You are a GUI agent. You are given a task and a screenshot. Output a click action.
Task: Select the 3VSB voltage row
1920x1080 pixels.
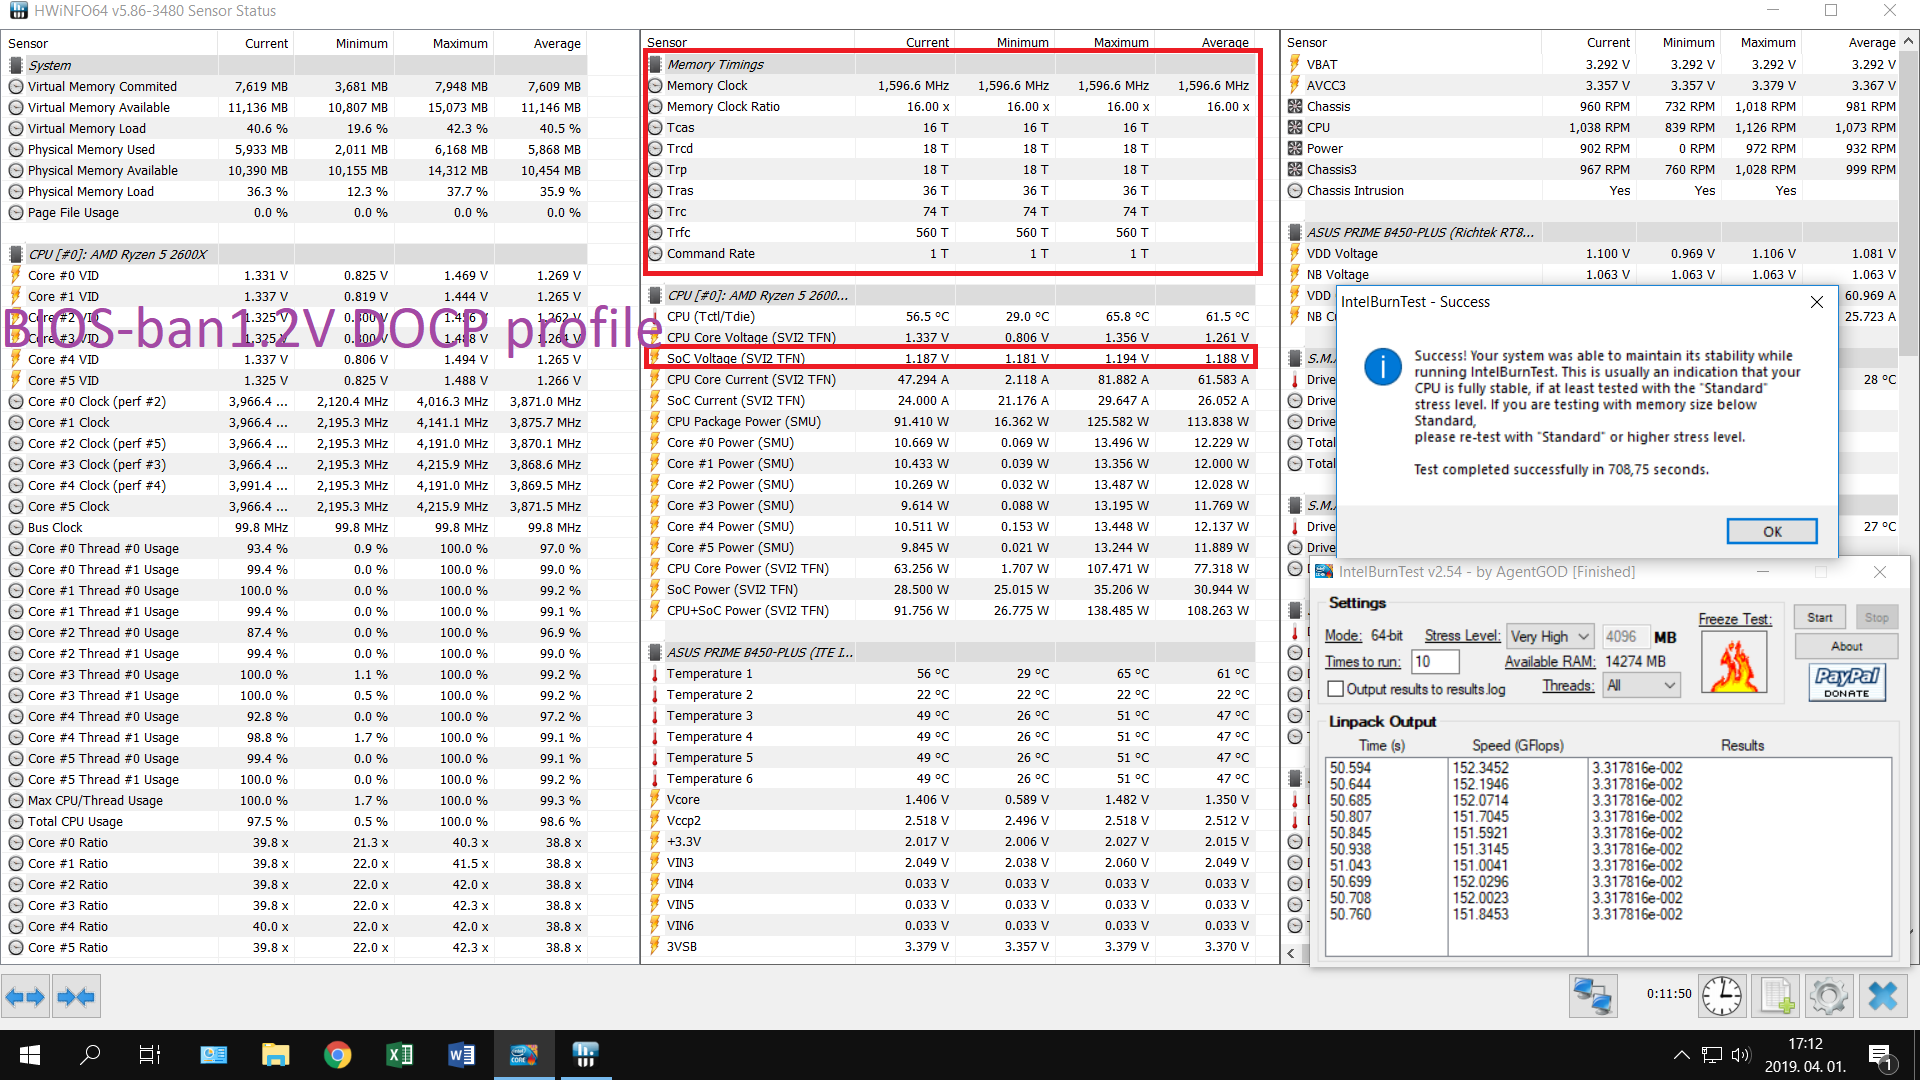pyautogui.click(x=949, y=947)
